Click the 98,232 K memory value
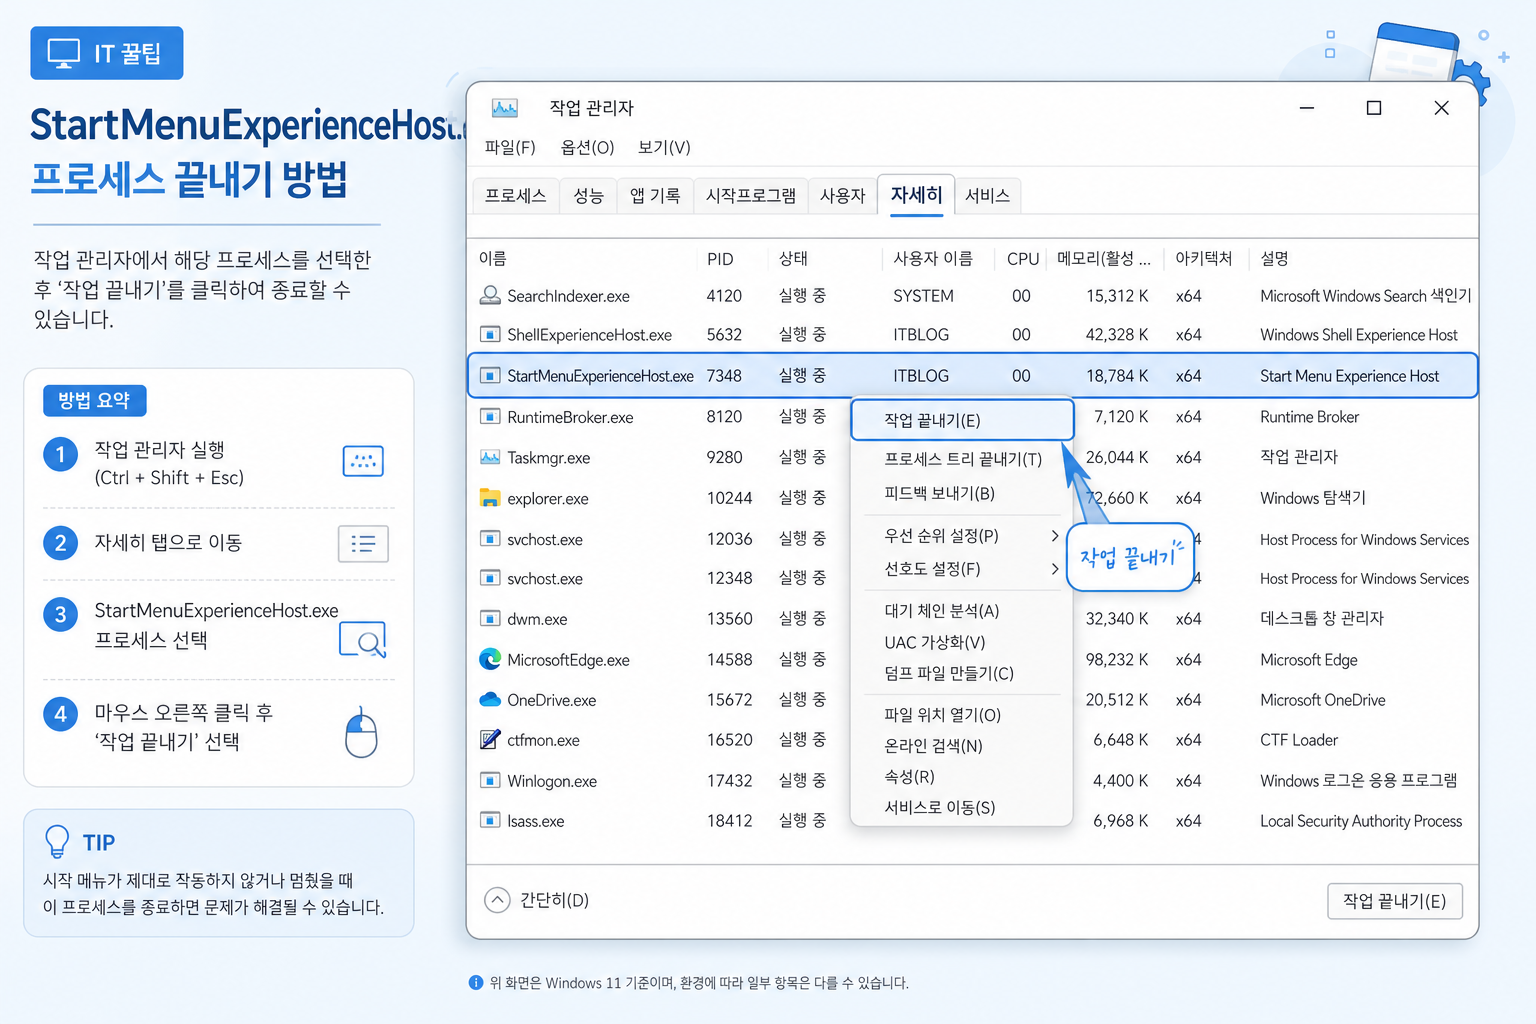This screenshot has height=1024, width=1536. point(1117,660)
